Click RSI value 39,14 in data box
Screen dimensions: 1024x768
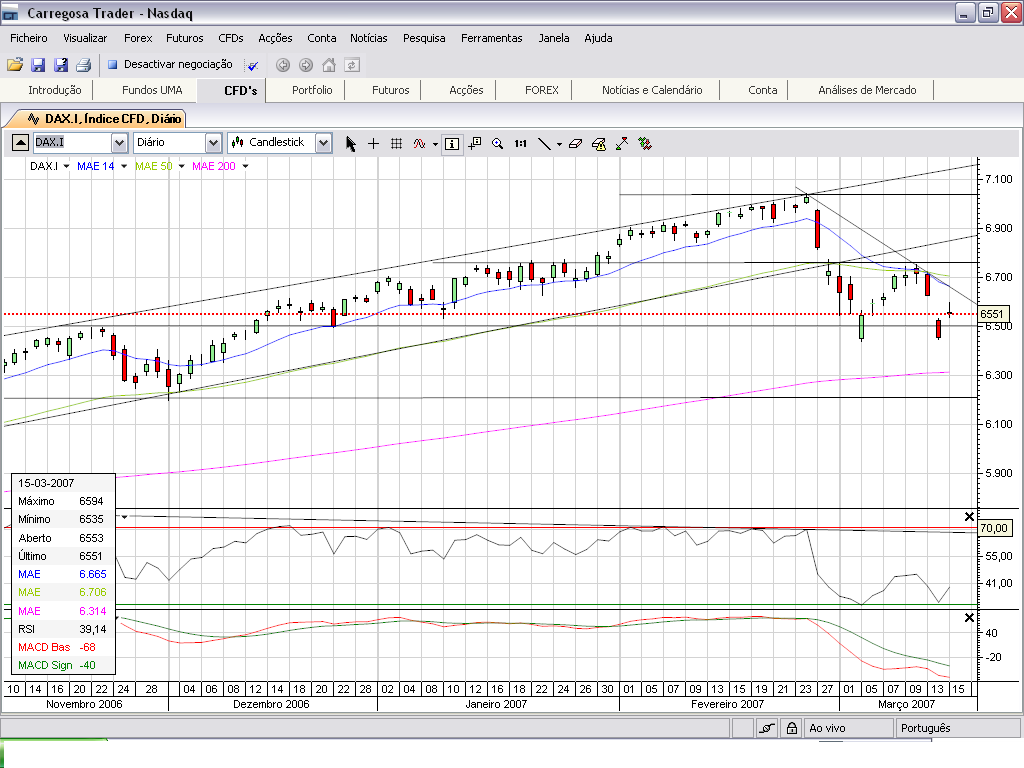[x=92, y=629]
